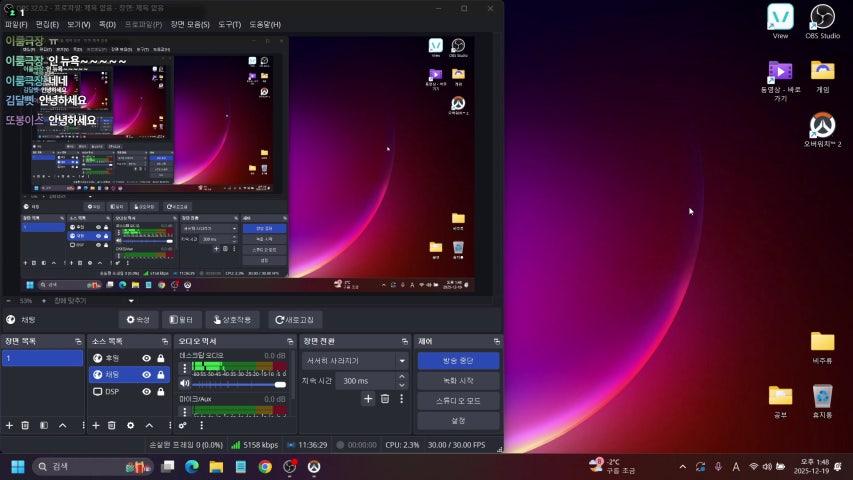
Task: Click the 녹화 시작 start recording button
Action: pyautogui.click(x=457, y=380)
